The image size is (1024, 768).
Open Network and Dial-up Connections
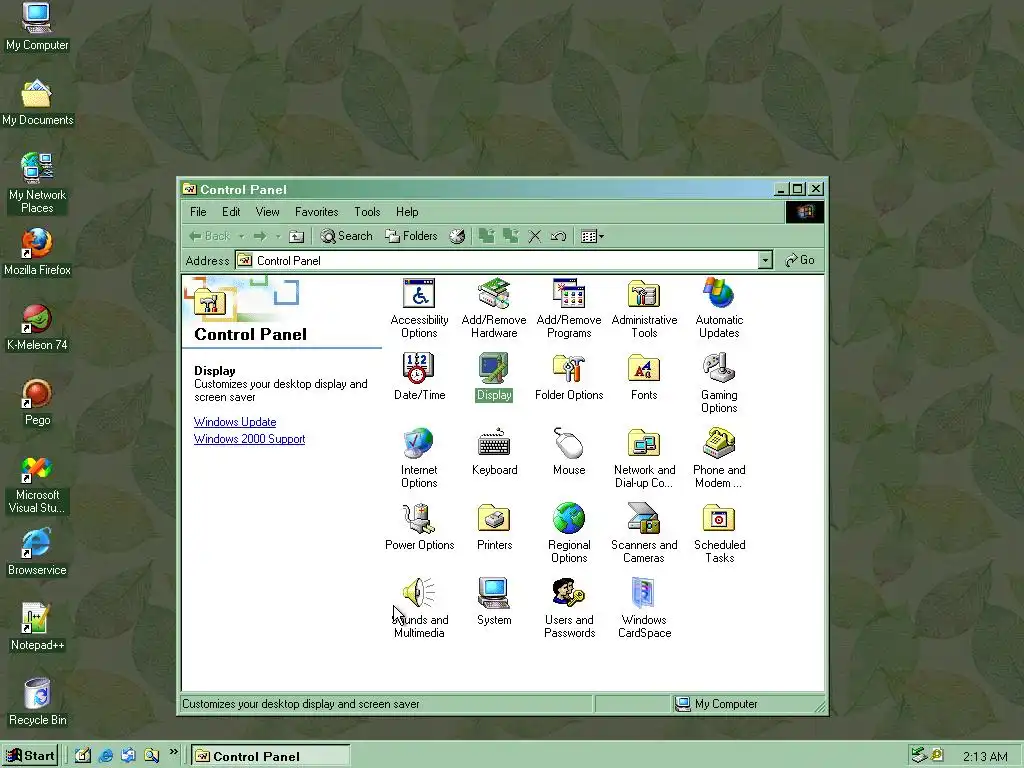[x=644, y=458]
